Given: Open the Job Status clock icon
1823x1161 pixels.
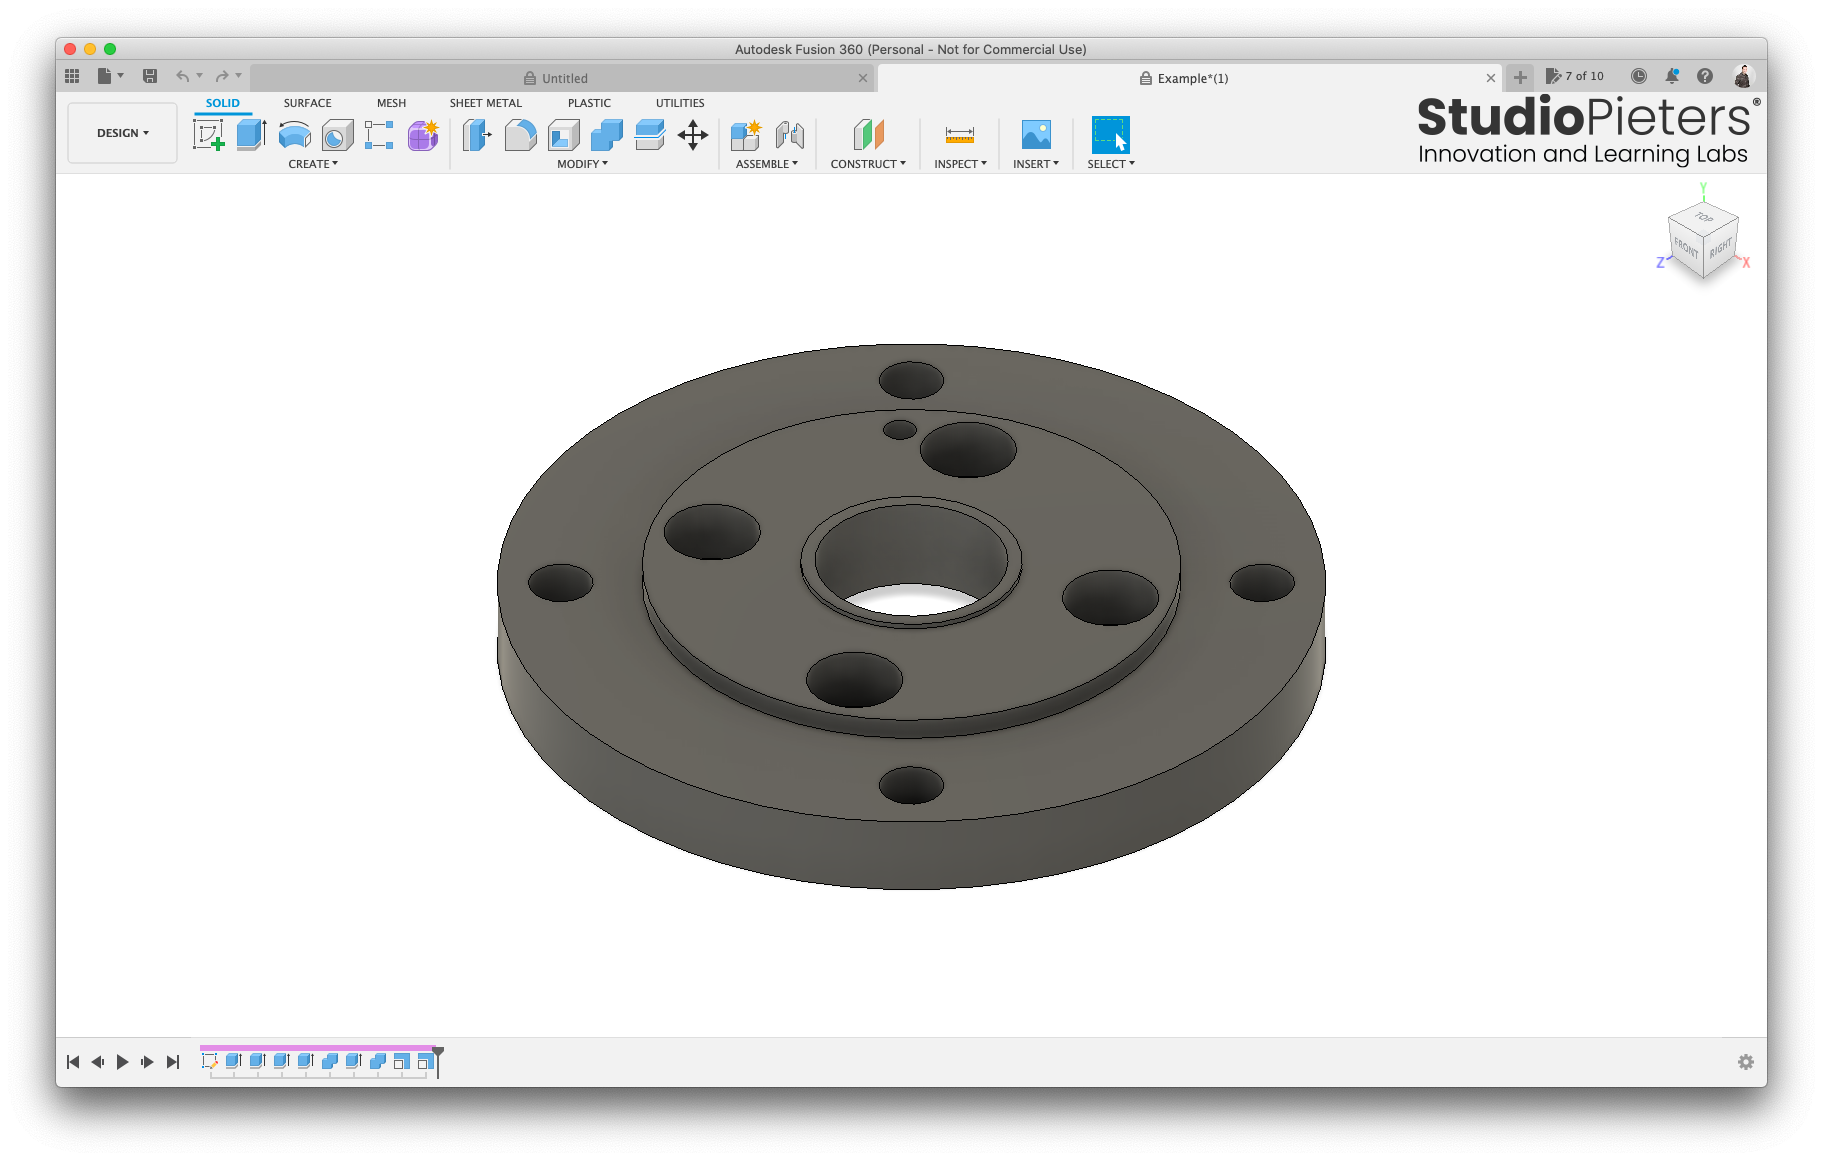Looking at the screenshot, I should pos(1638,76).
